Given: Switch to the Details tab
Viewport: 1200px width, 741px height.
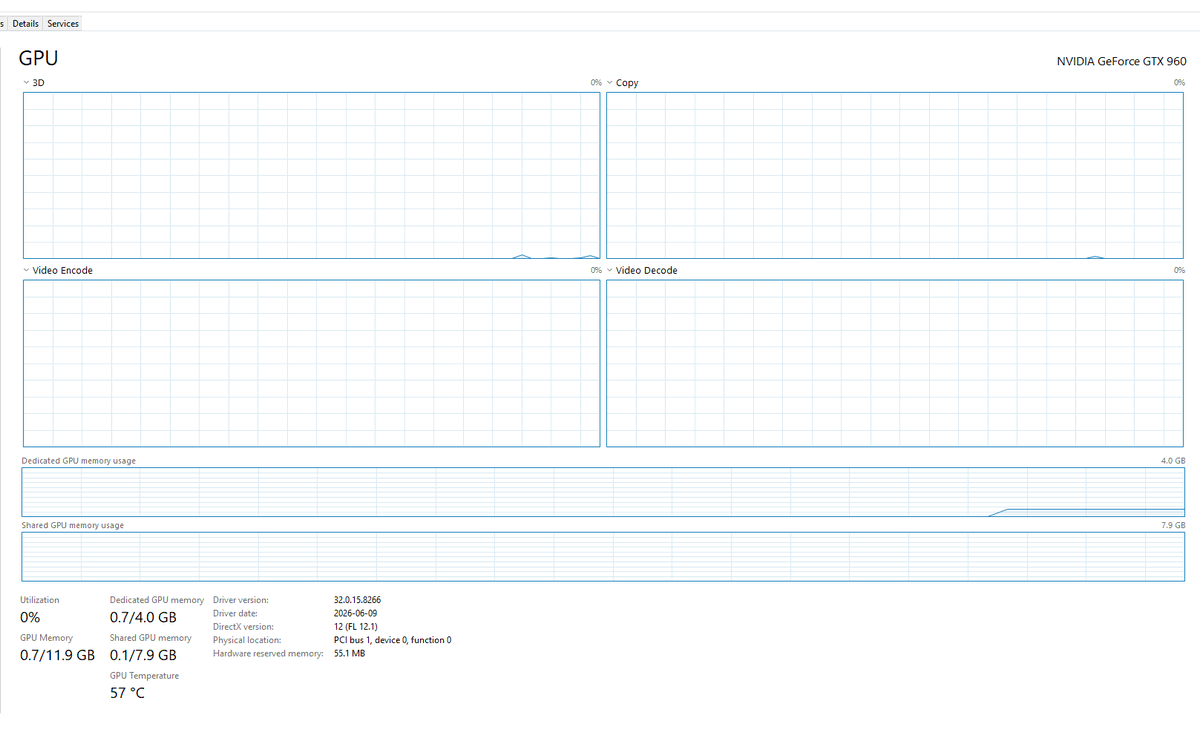Looking at the screenshot, I should (x=26, y=23).
